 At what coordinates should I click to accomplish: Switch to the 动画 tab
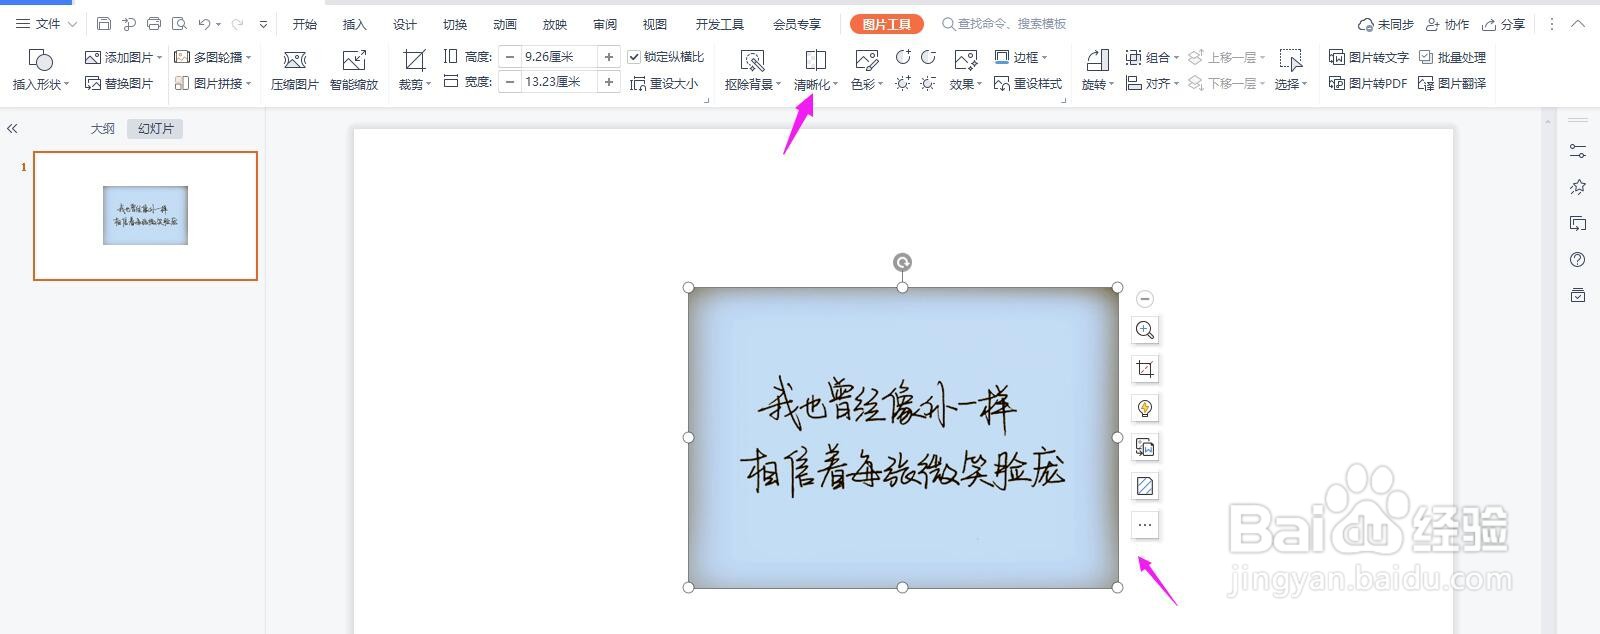pos(505,24)
